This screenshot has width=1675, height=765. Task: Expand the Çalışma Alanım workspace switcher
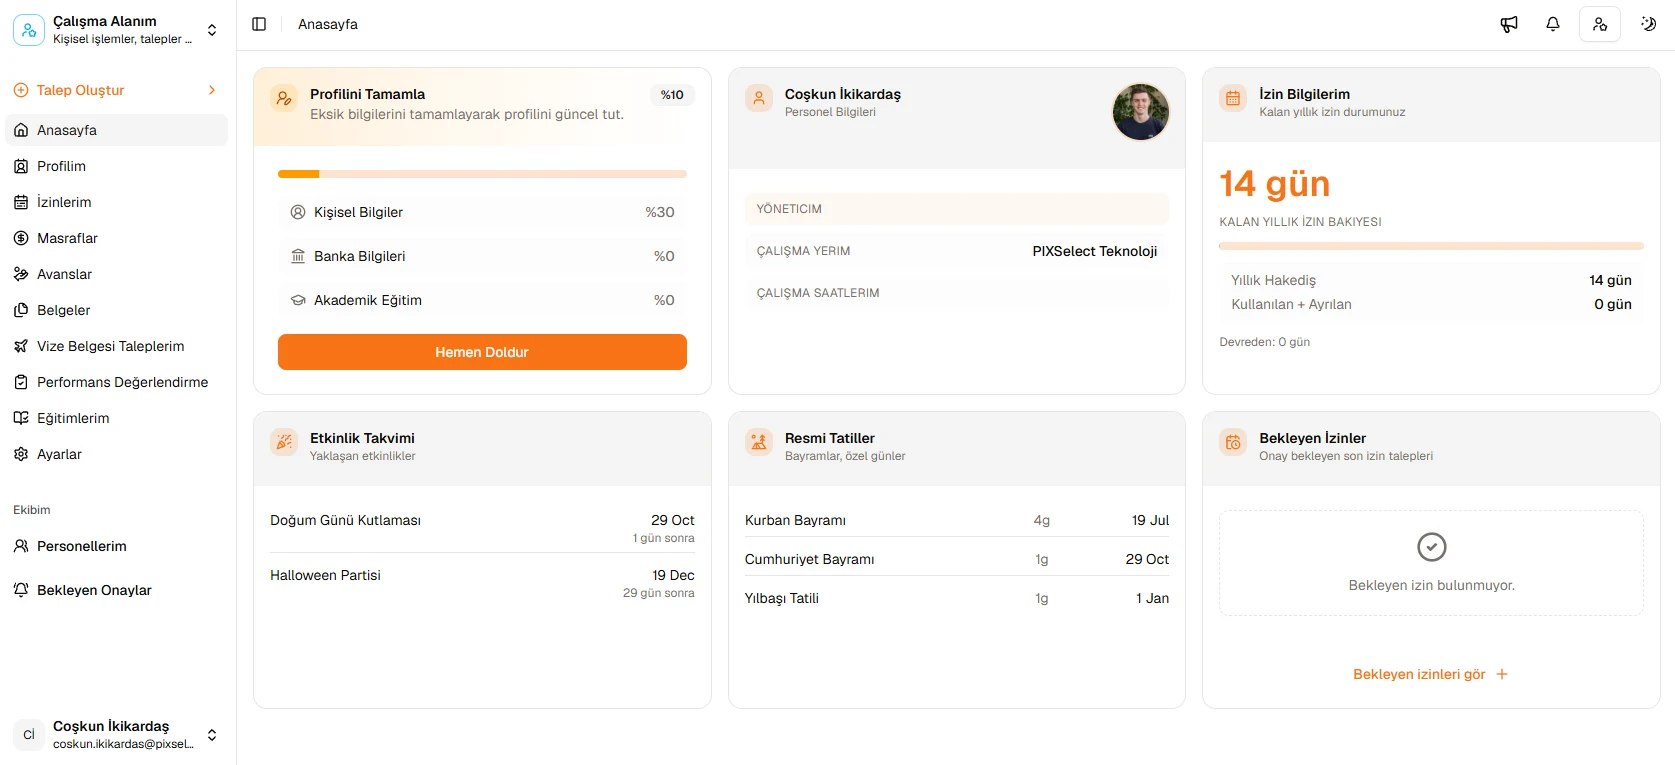click(116, 30)
